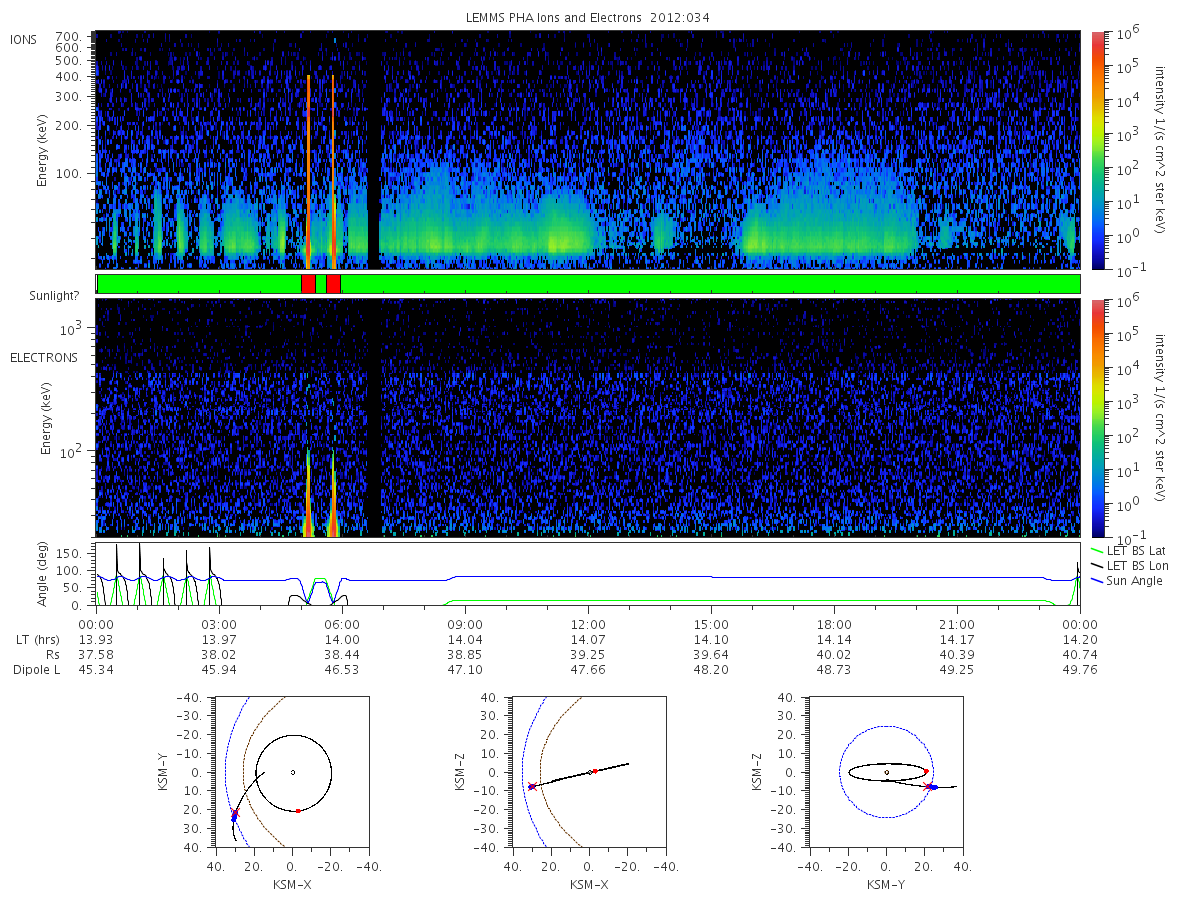Click the black data gap in the ions spectrogram
1200x900 pixels.
click(x=374, y=150)
